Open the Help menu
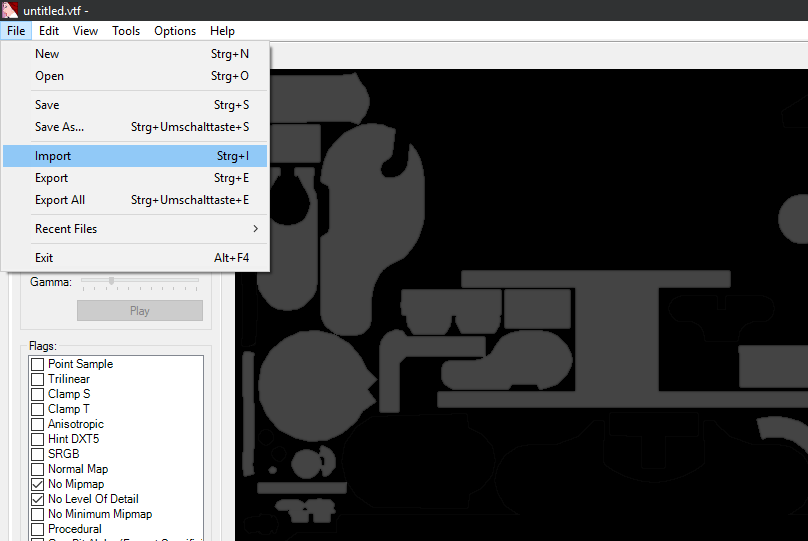808x541 pixels. point(222,31)
